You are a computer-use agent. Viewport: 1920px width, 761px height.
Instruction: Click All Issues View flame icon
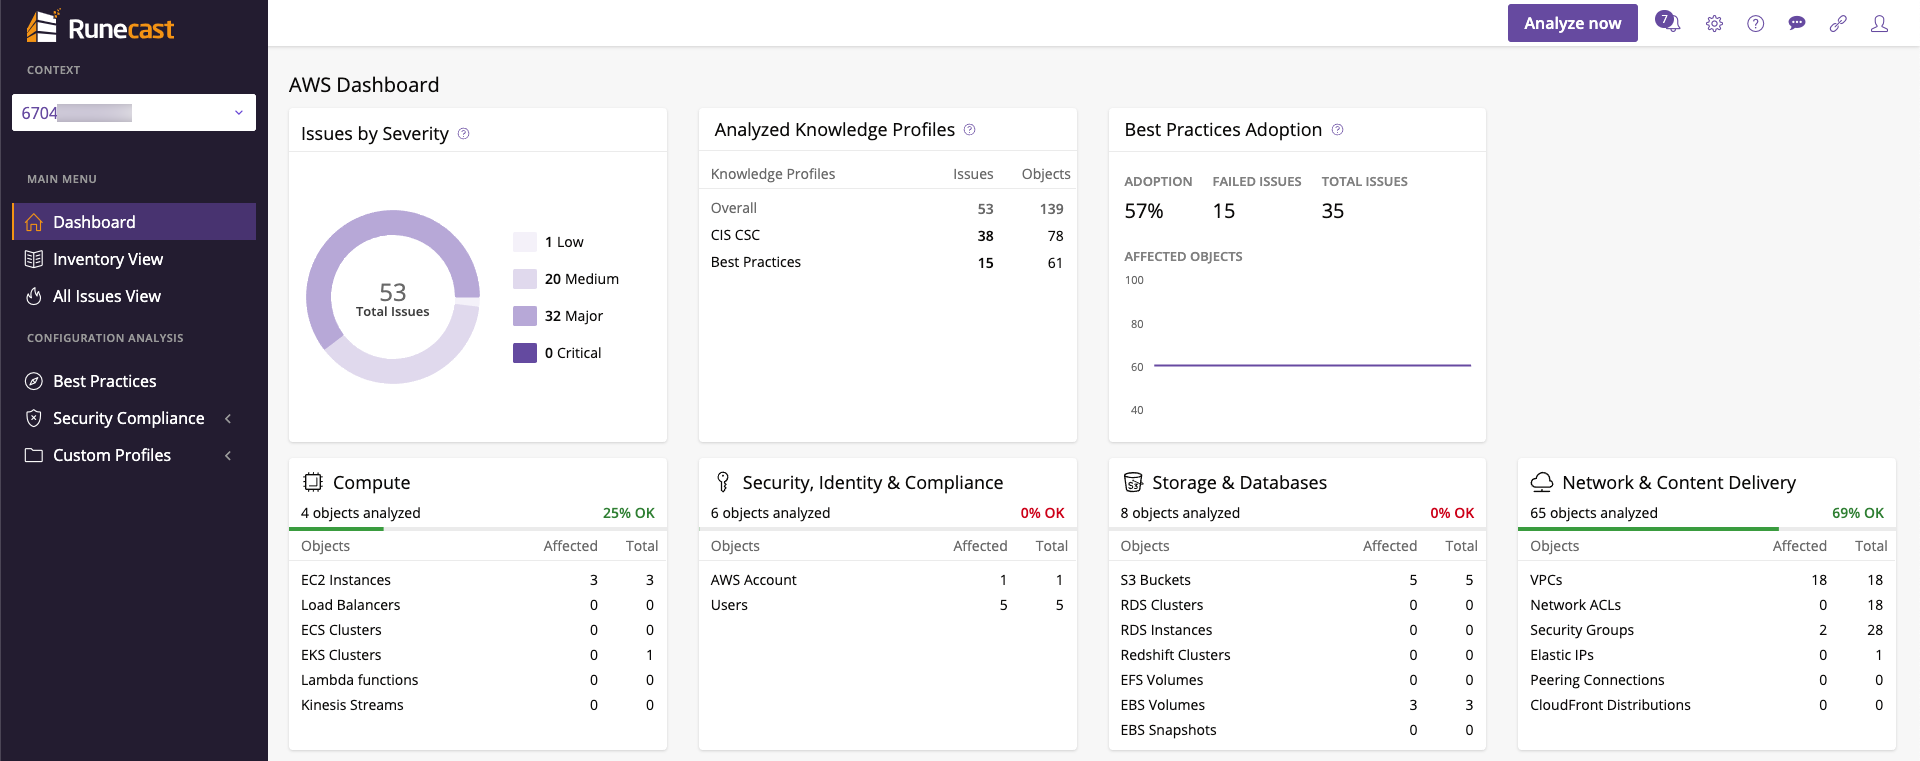point(34,296)
